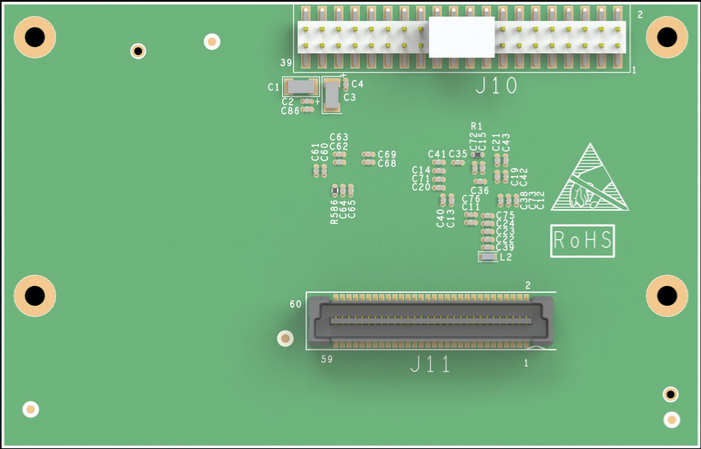The height and width of the screenshot is (449, 701).
Task: Click the C2 designator label
Action: (287, 102)
